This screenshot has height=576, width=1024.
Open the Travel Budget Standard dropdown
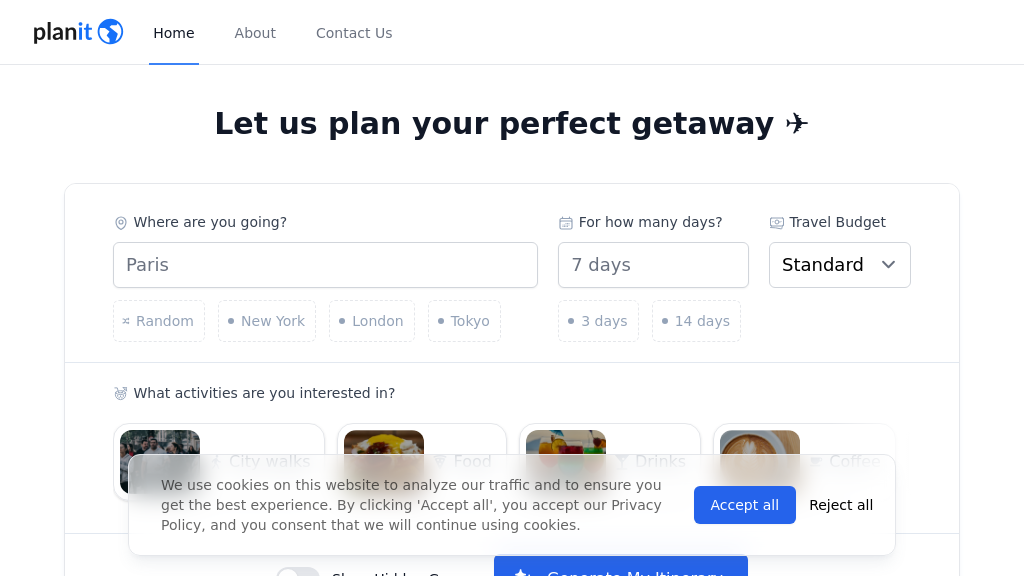tap(839, 265)
